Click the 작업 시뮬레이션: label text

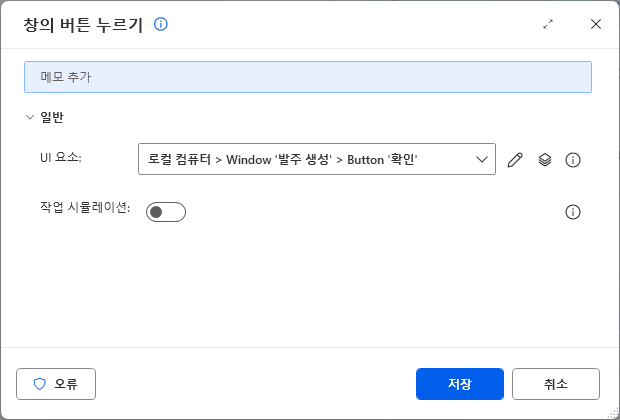(x=85, y=207)
